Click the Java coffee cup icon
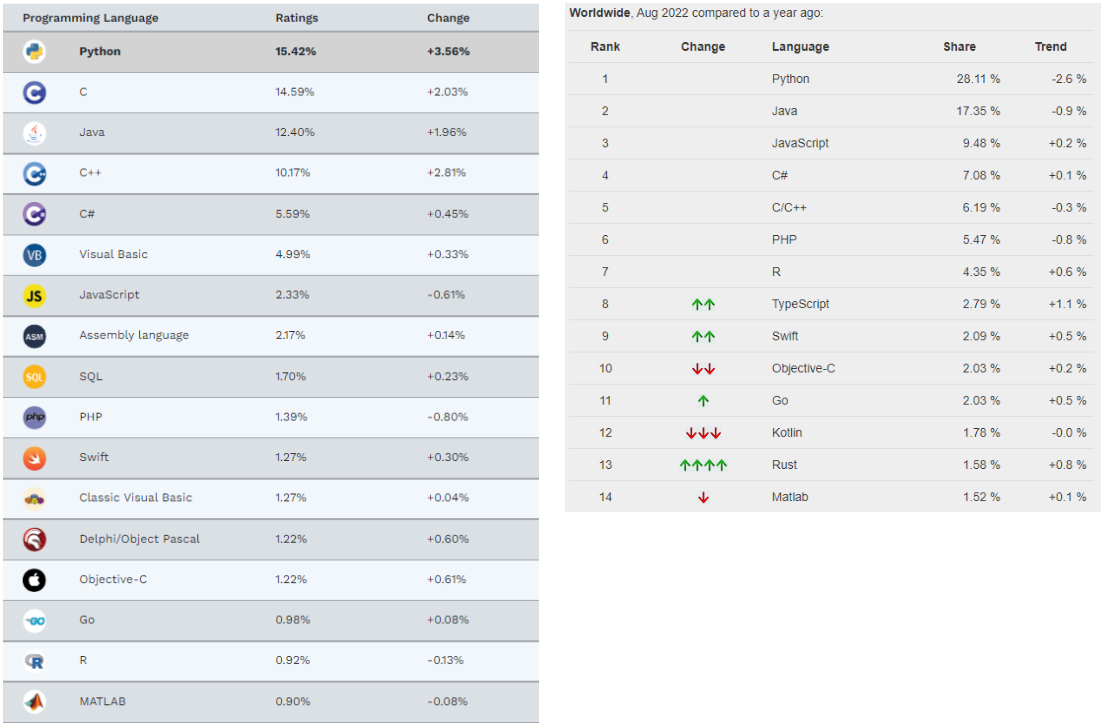 [x=35, y=133]
